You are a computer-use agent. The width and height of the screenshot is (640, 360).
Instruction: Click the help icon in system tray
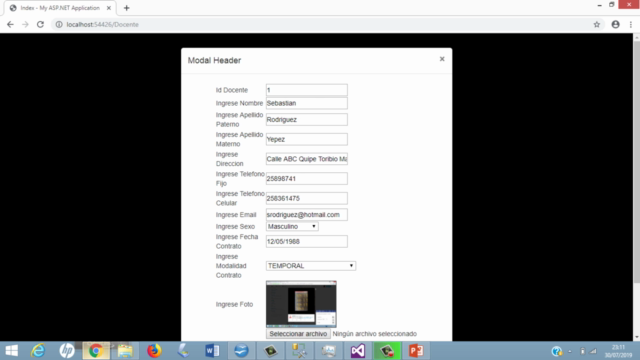point(557,351)
